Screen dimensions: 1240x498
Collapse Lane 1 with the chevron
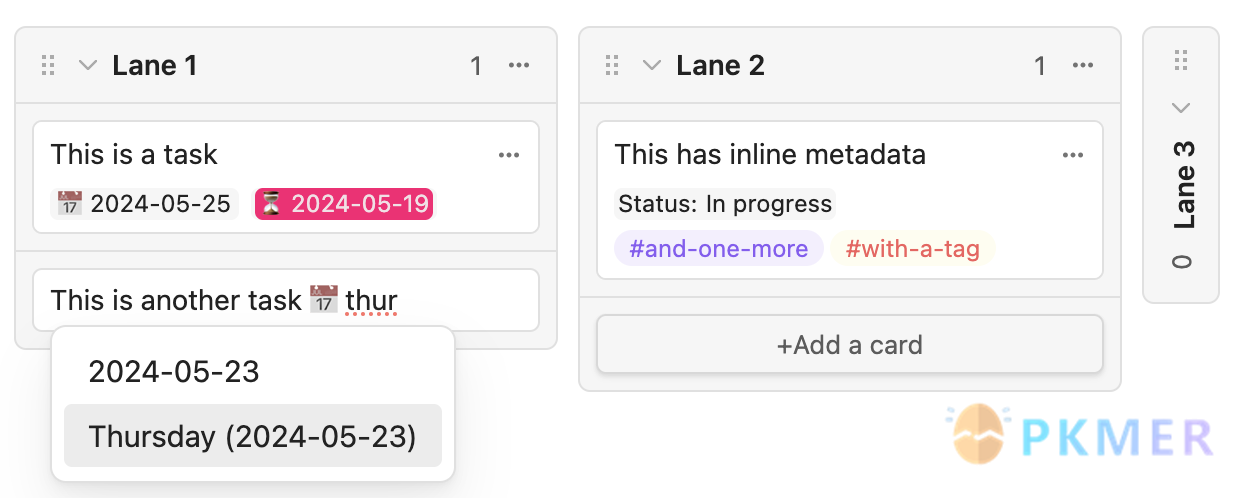tap(88, 66)
